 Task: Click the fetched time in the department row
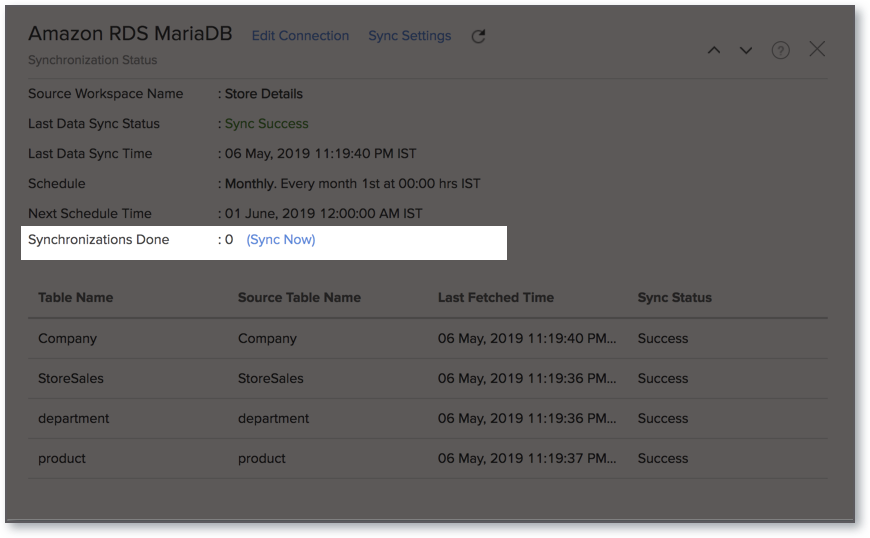coord(527,418)
